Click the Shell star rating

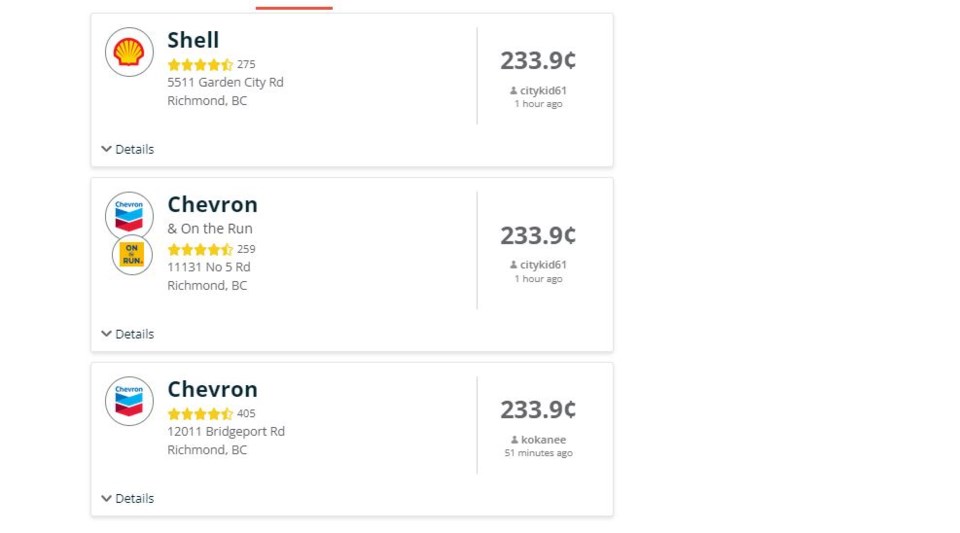click(200, 64)
